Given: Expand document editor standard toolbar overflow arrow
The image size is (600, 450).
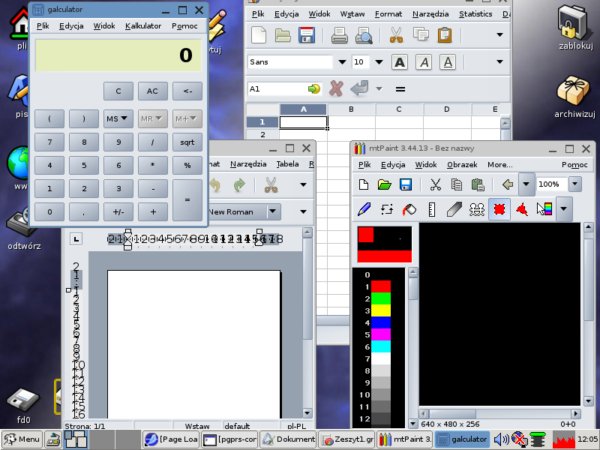Looking at the screenshot, I should (303, 185).
